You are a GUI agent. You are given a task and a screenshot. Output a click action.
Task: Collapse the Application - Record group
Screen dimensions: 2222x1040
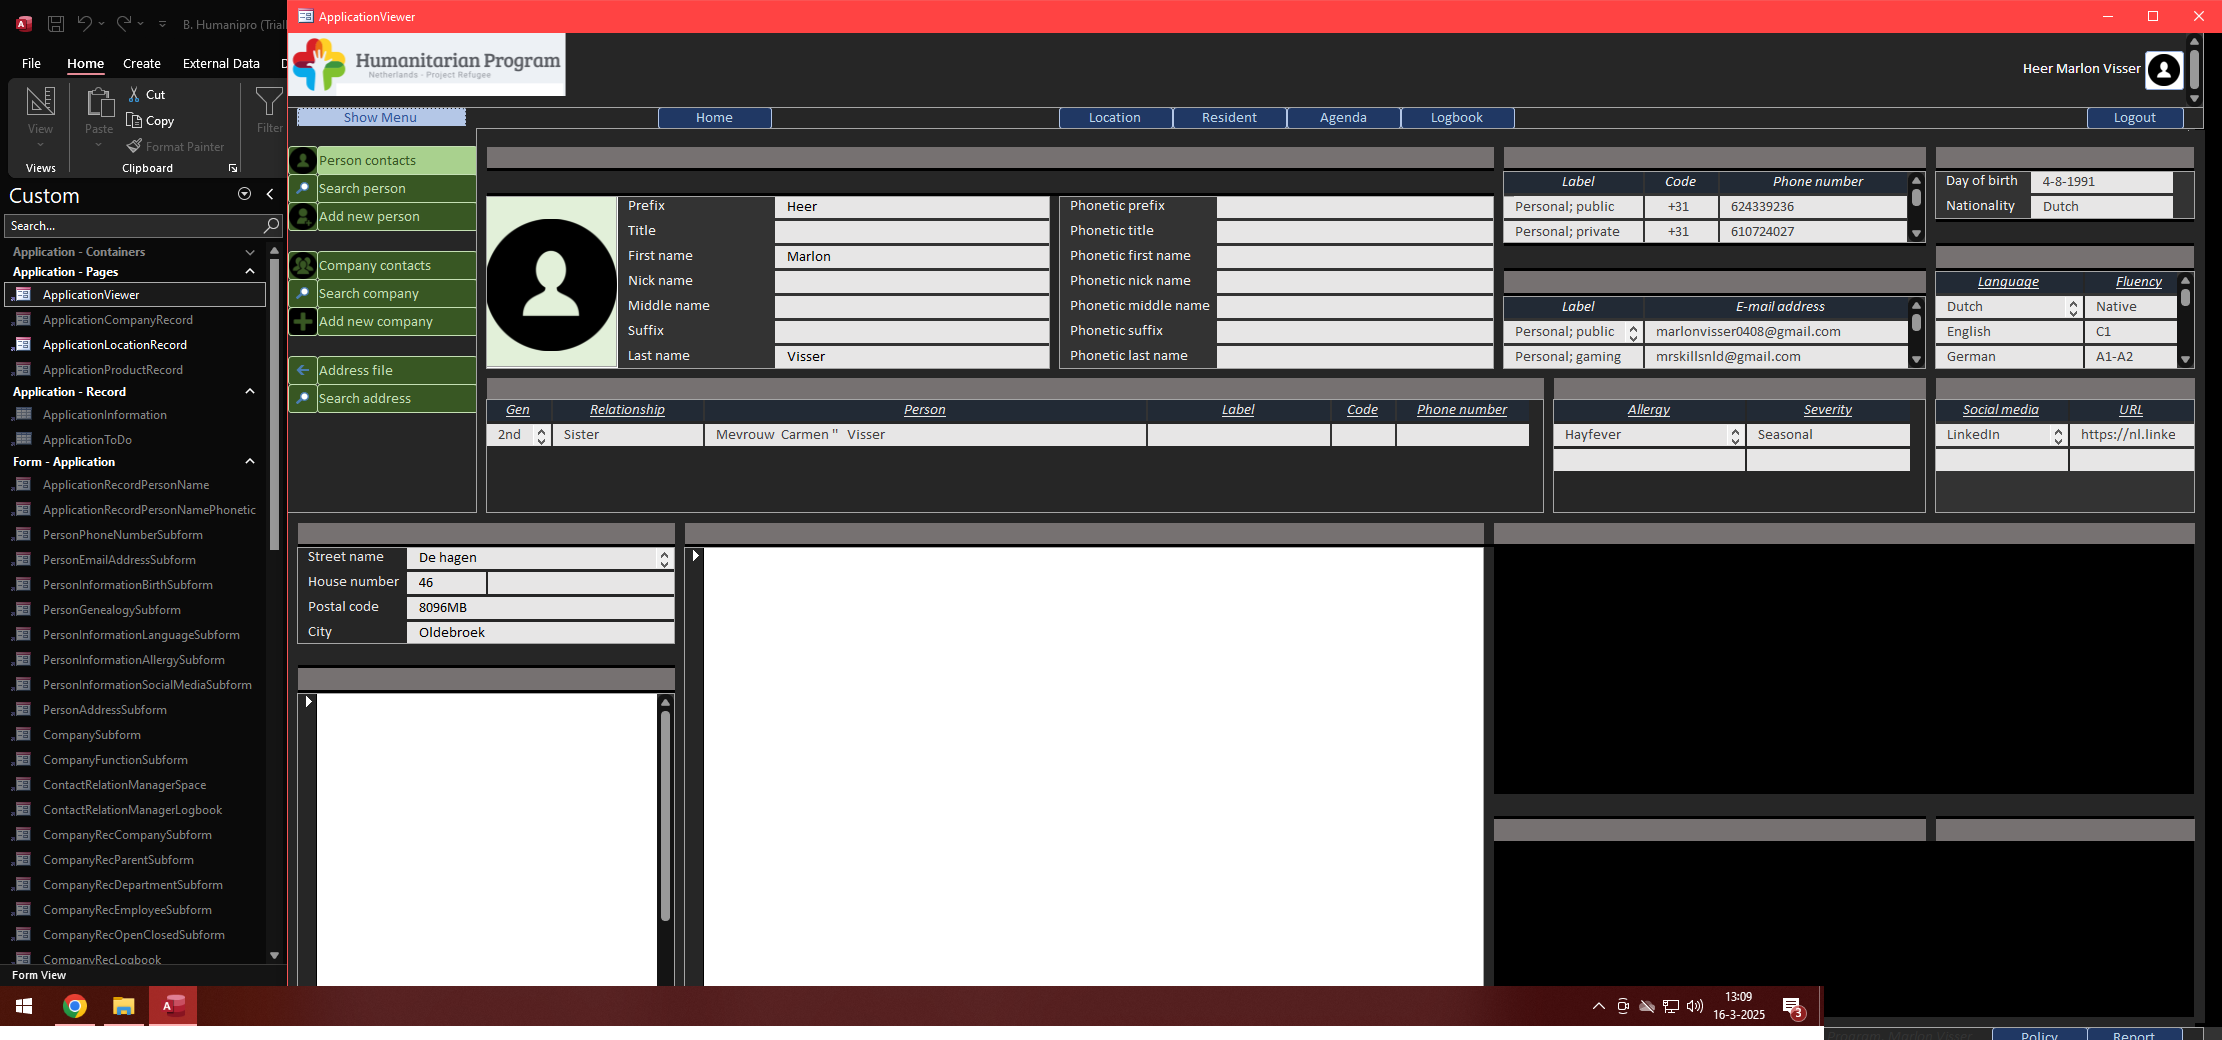pos(250,391)
